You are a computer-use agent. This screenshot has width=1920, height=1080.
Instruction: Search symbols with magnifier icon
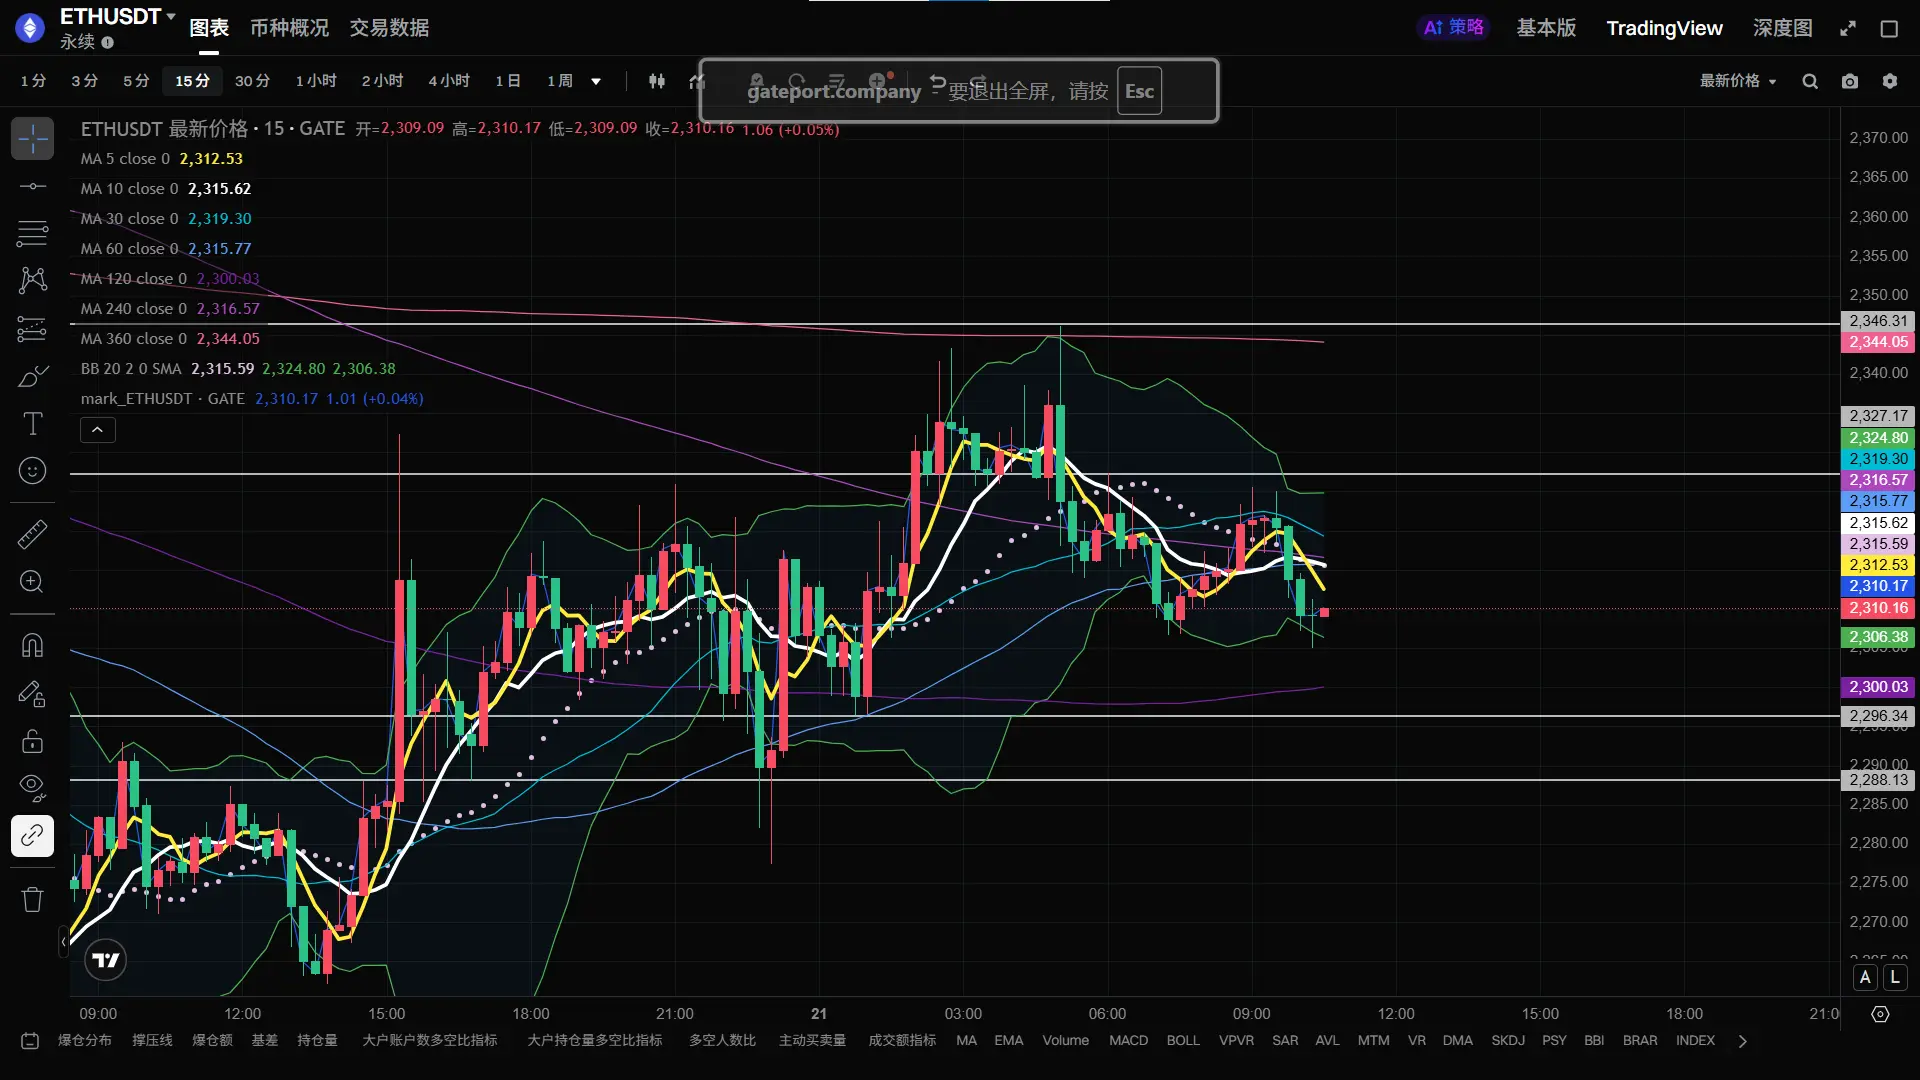(x=1810, y=82)
